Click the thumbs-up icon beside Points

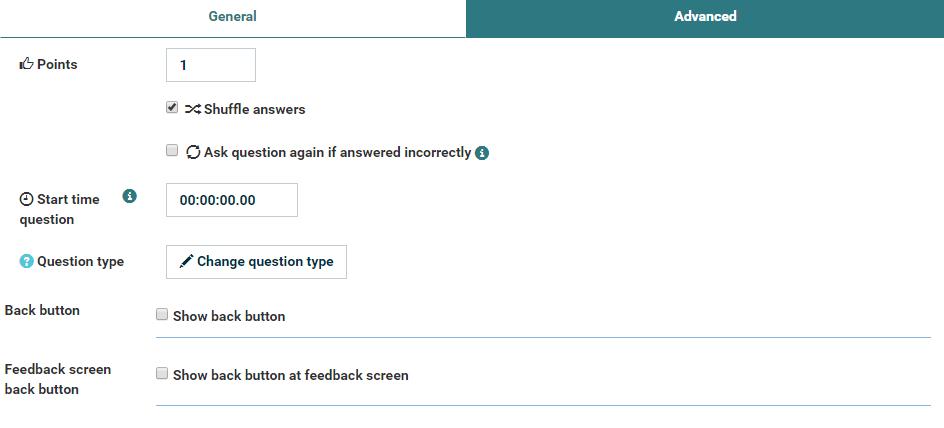pyautogui.click(x=26, y=64)
